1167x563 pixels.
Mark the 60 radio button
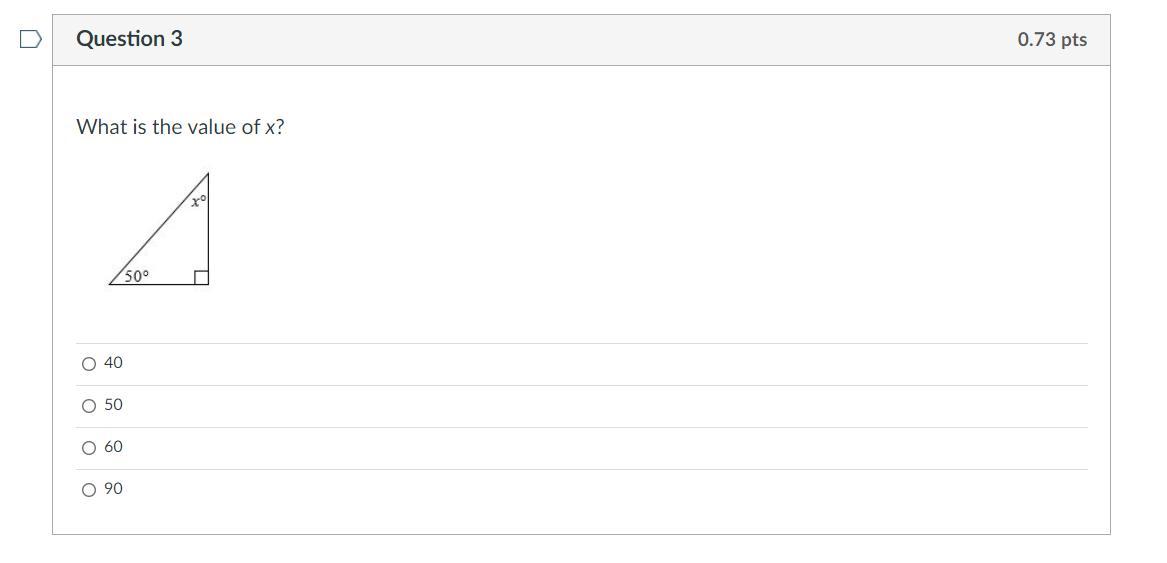tap(90, 448)
